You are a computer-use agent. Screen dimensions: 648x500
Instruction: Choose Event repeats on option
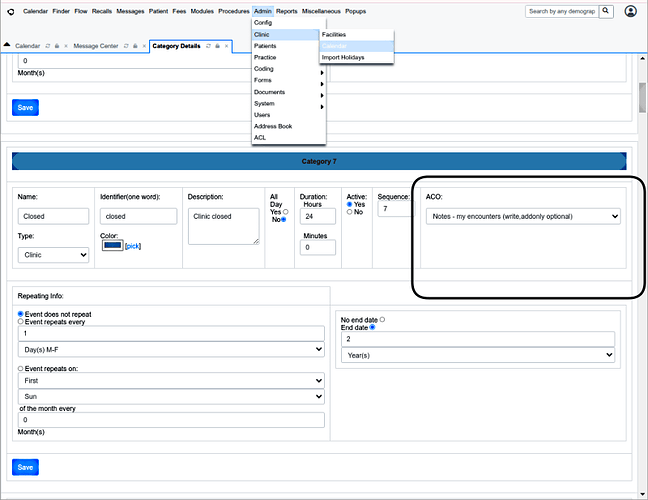coord(21,368)
